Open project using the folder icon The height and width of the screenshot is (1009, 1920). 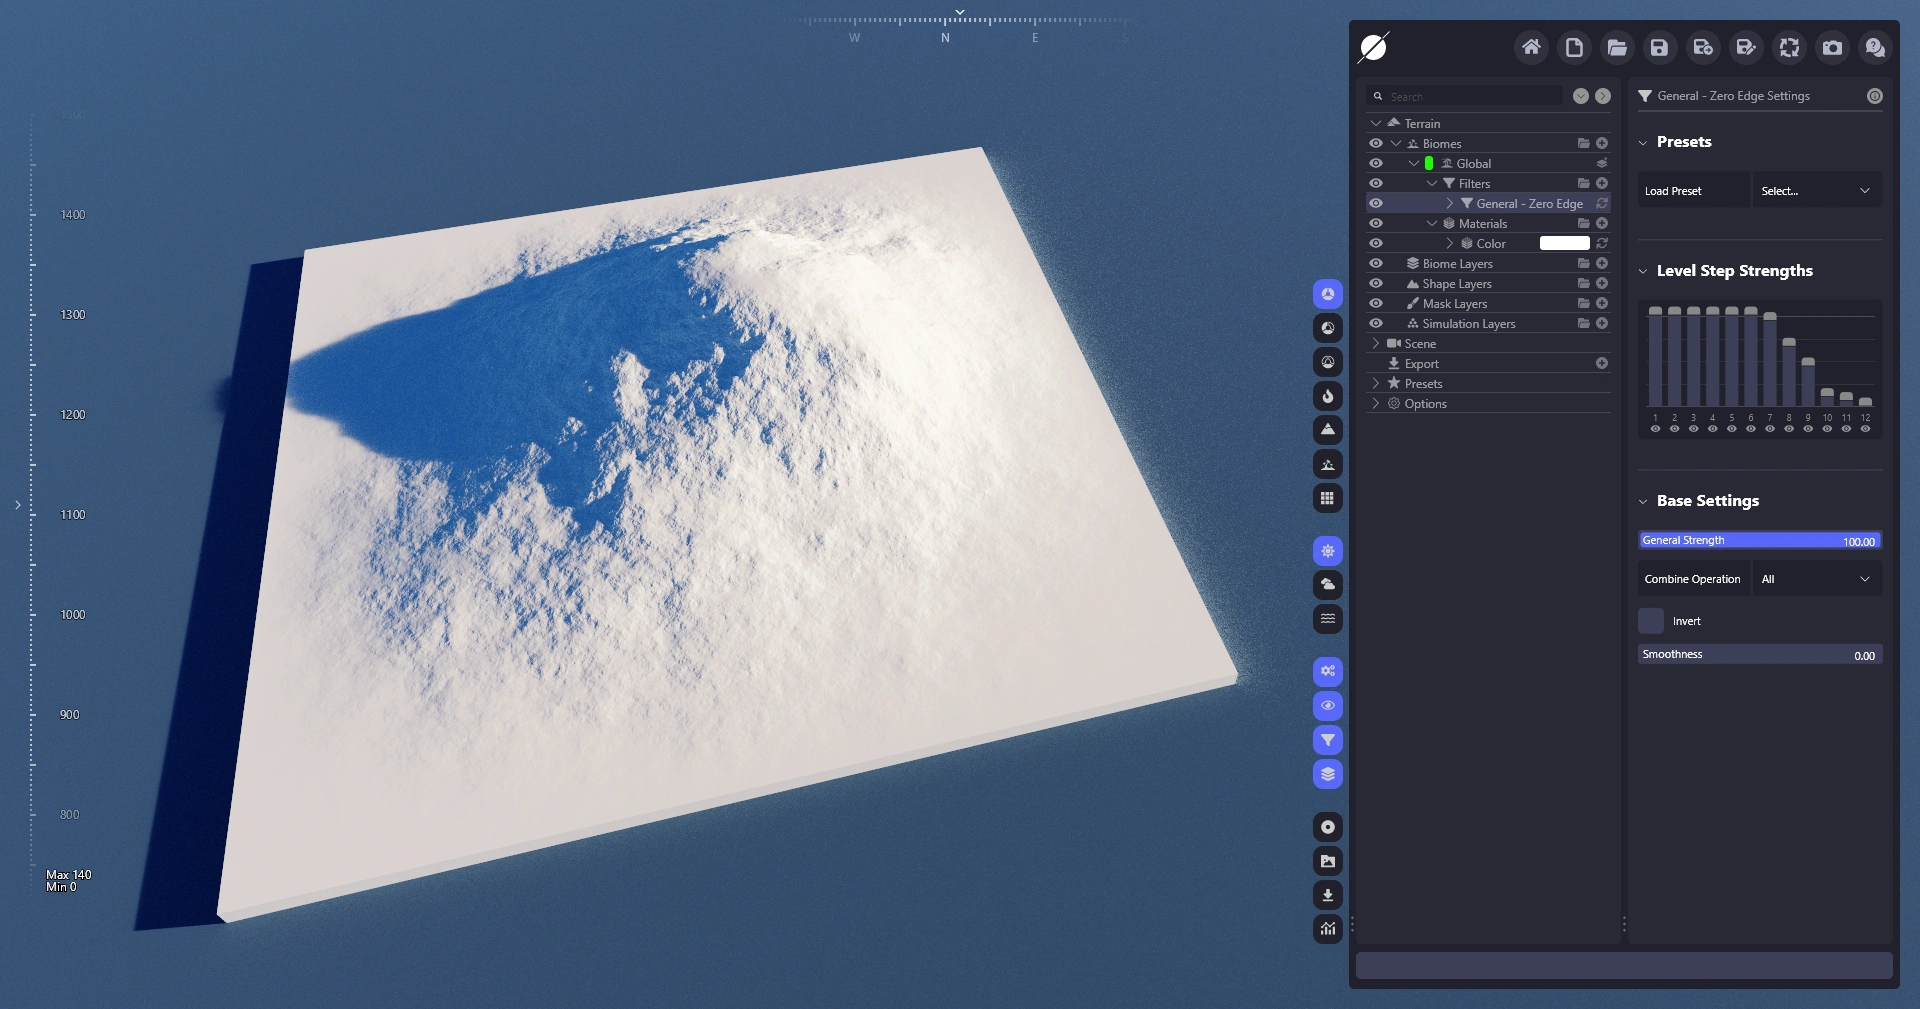[x=1616, y=48]
